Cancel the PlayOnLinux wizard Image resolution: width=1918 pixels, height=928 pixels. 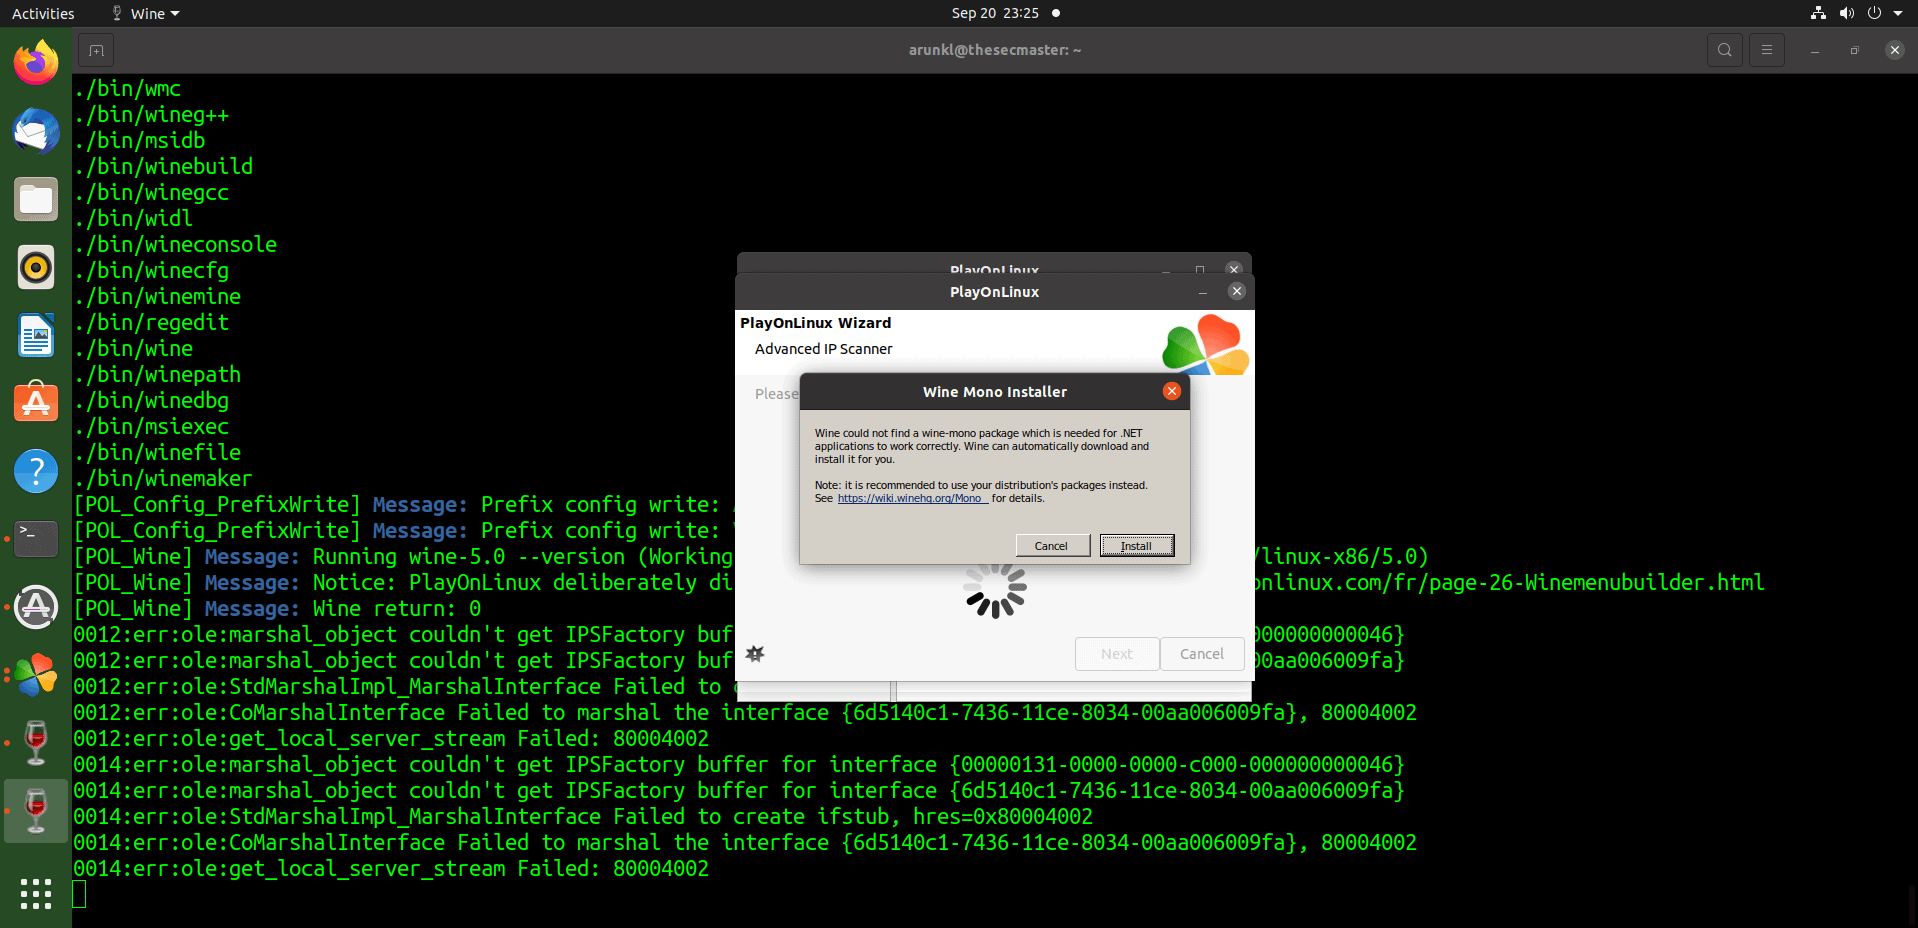coord(1202,654)
